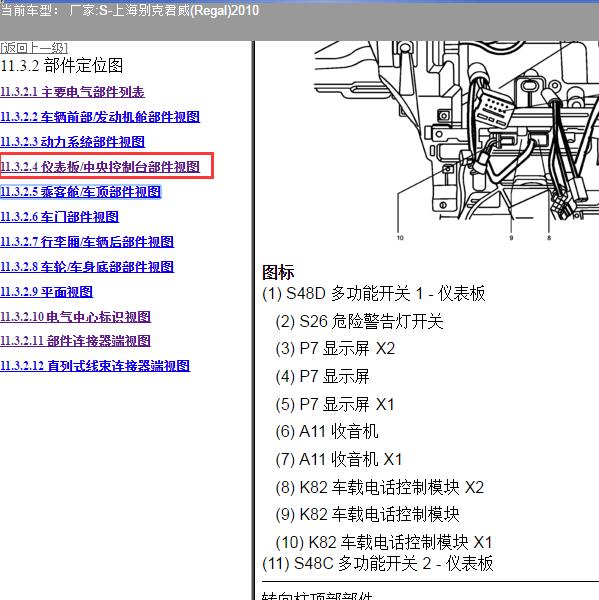Viewport: 599px width, 600px height.
Task: Click the 当前车型 vehicle model header text
Action: [x=130, y=10]
